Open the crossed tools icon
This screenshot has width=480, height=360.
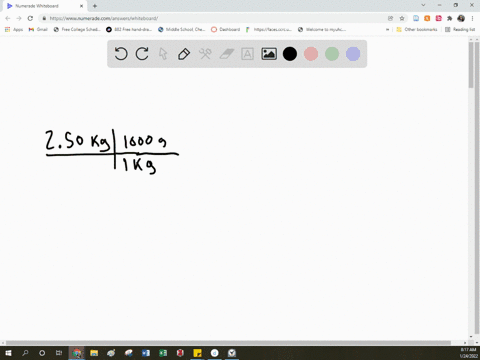click(205, 54)
